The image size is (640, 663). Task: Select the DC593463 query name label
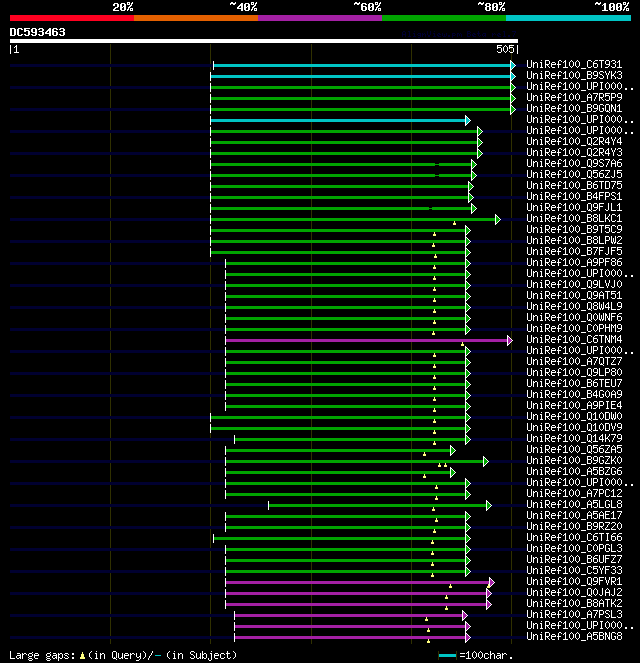[x=38, y=32]
